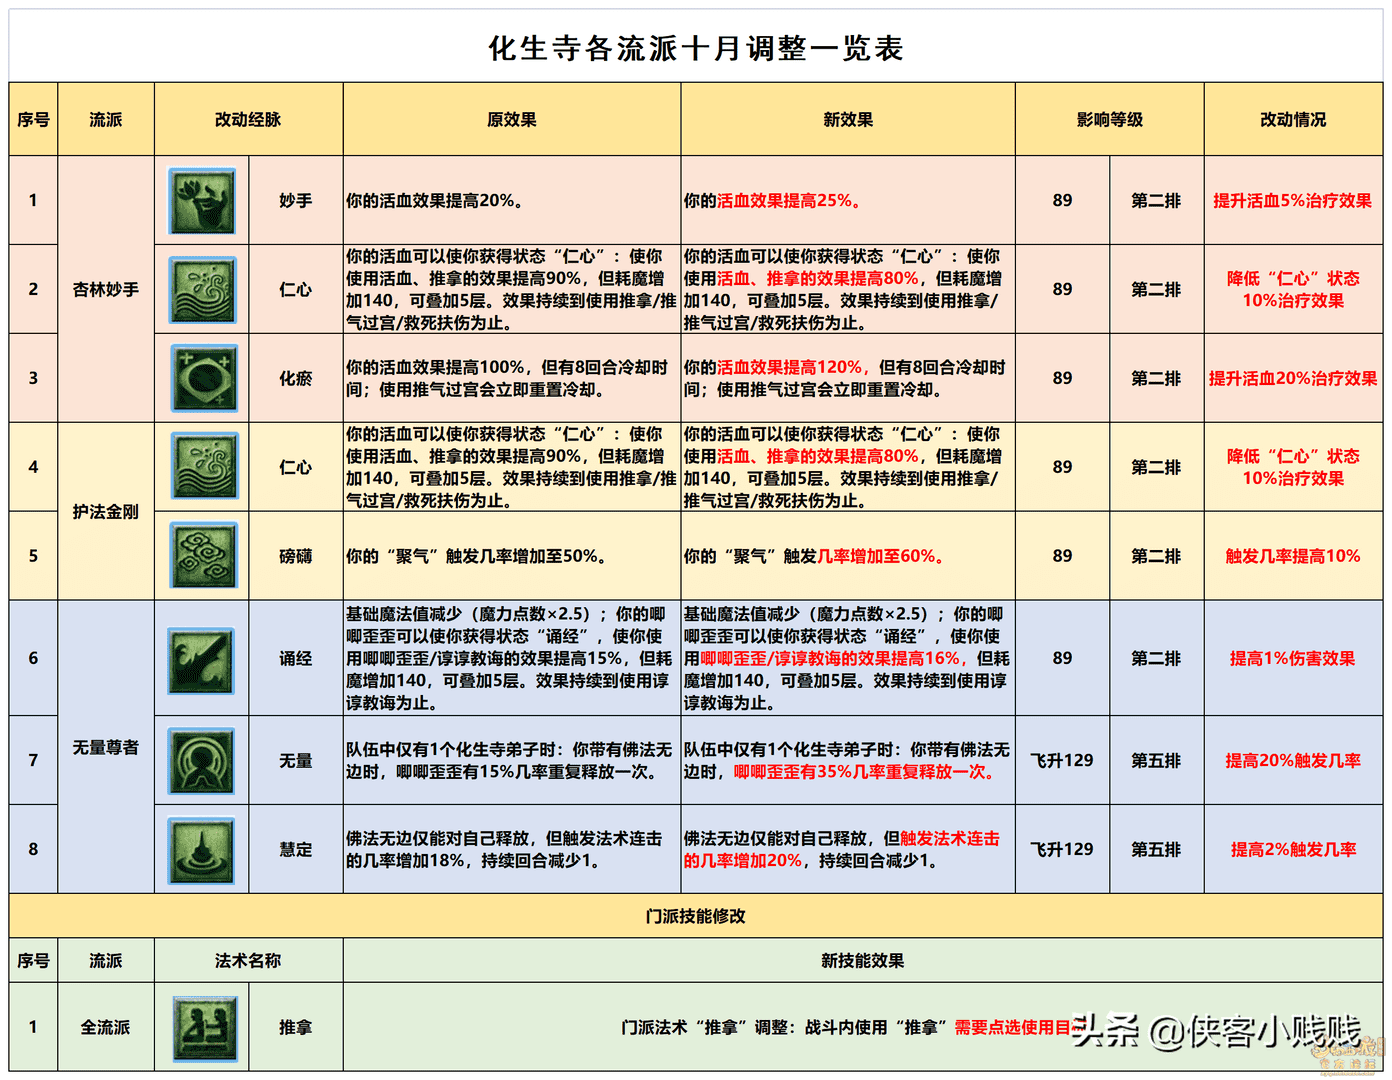Viewport: 1392px width, 1080px height.
Task: Select the 慧定 old effect with 18%
Action: point(504,849)
